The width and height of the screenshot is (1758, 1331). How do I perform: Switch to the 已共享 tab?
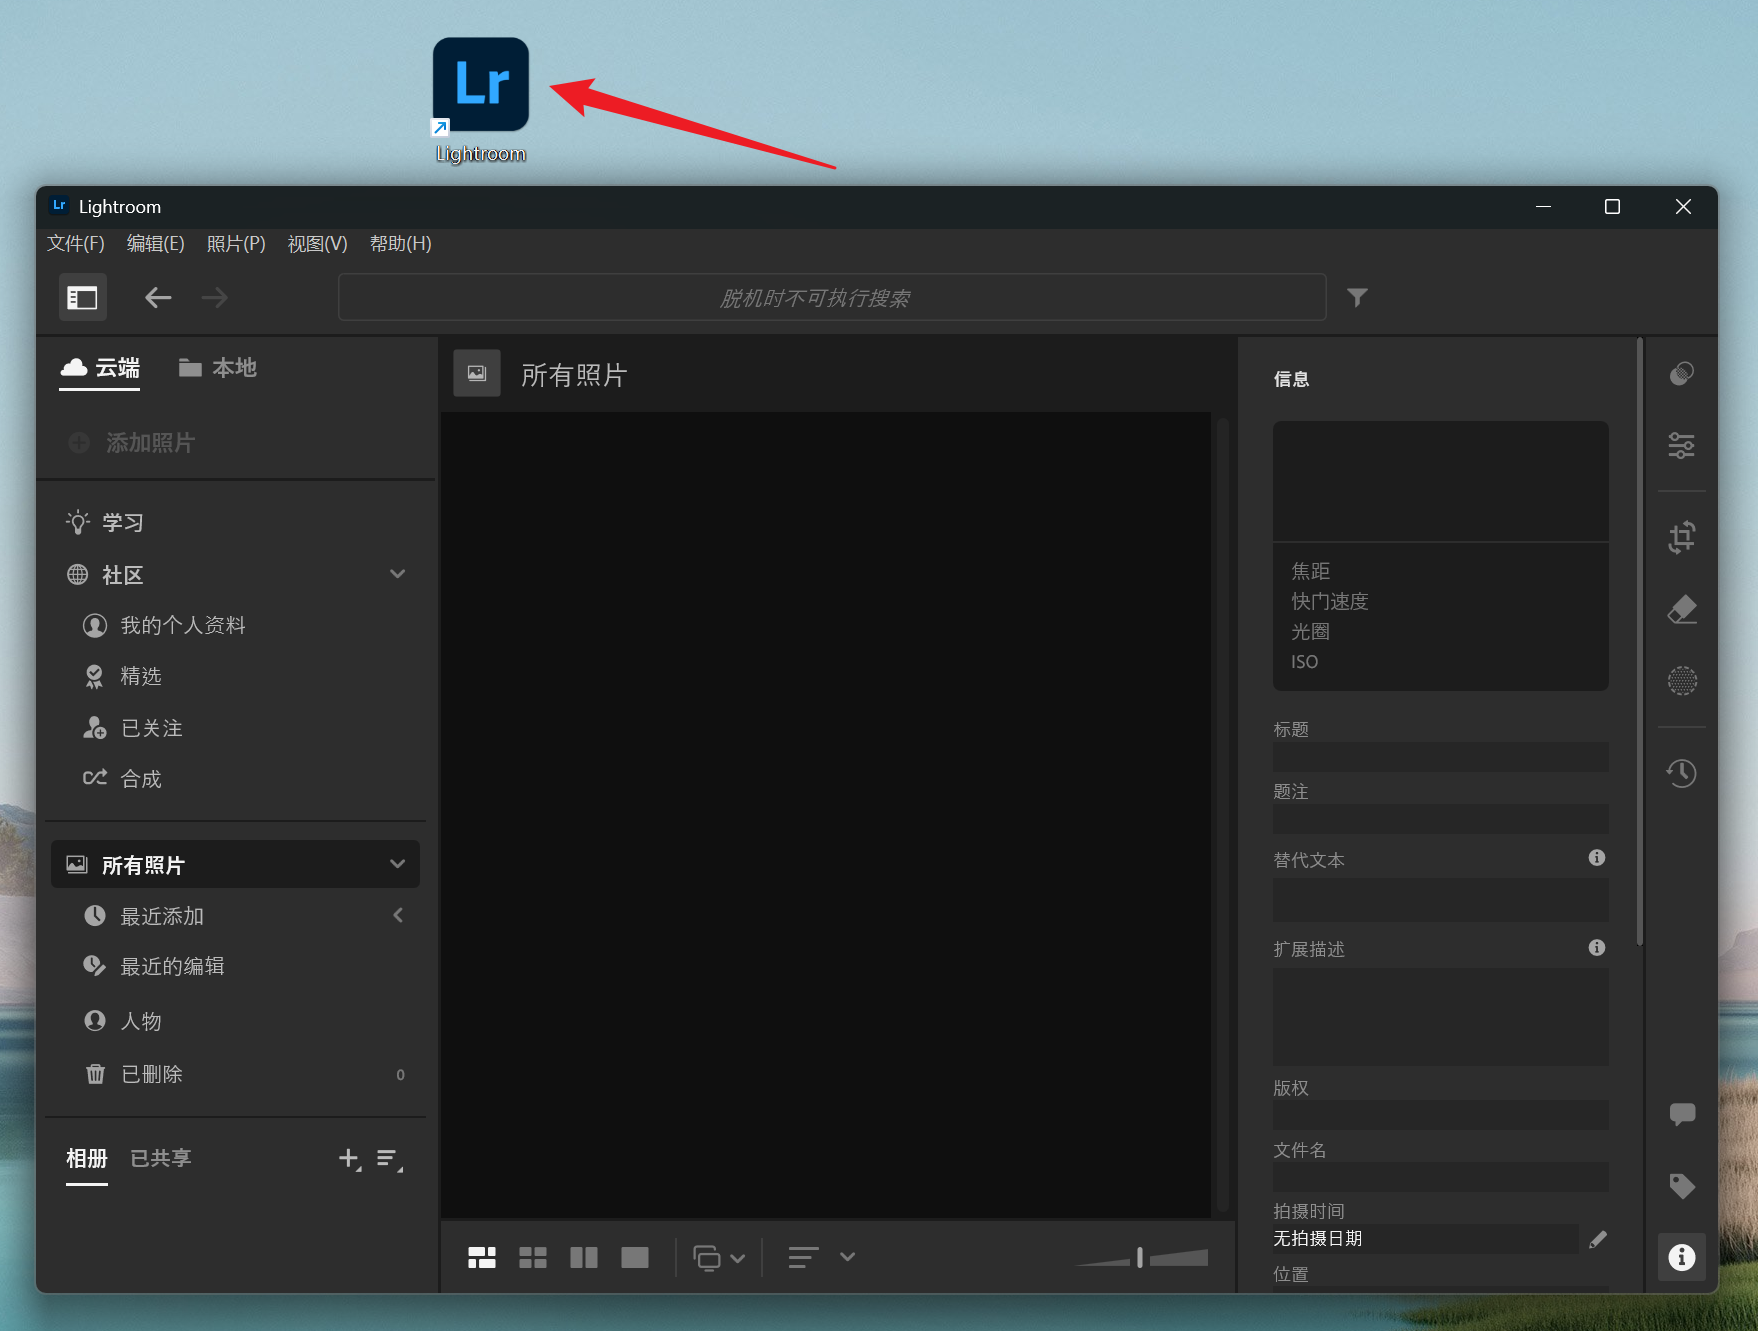pos(161,1158)
